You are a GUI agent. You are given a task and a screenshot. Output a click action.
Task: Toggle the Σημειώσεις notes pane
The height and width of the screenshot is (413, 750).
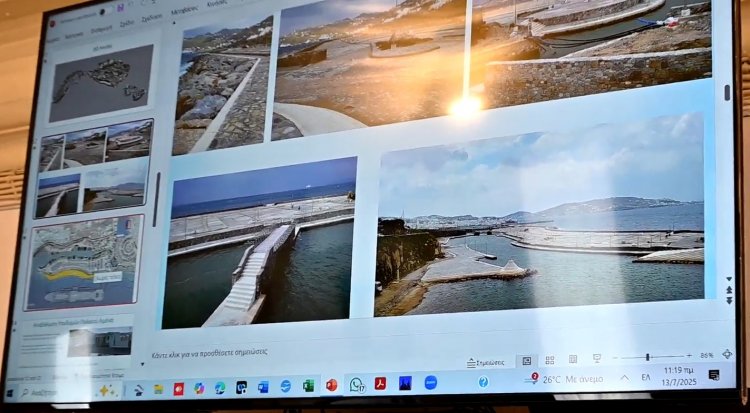pos(485,362)
